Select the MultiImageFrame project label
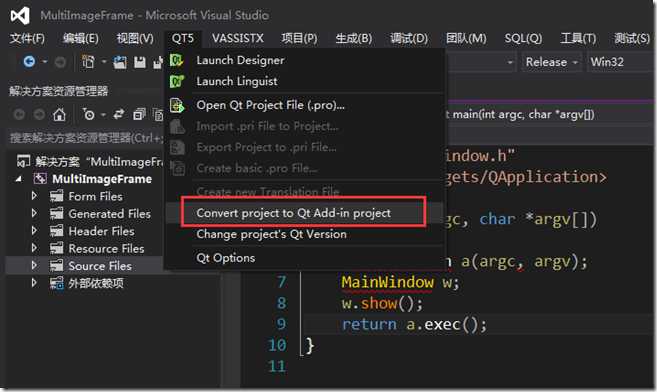This screenshot has width=657, height=392. [x=102, y=179]
